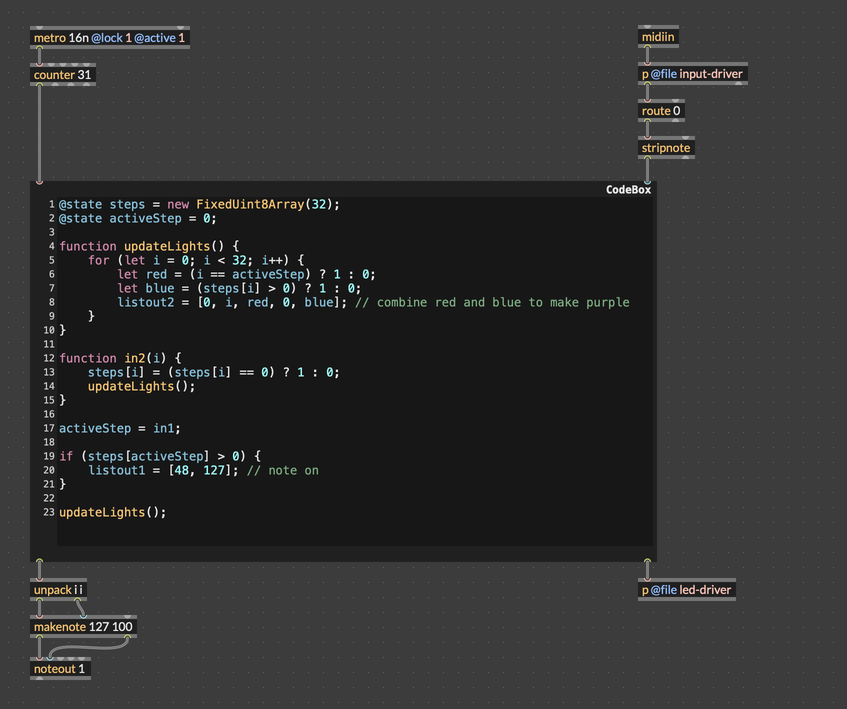Click the counter 31 object
The height and width of the screenshot is (709, 847).
[x=64, y=75]
